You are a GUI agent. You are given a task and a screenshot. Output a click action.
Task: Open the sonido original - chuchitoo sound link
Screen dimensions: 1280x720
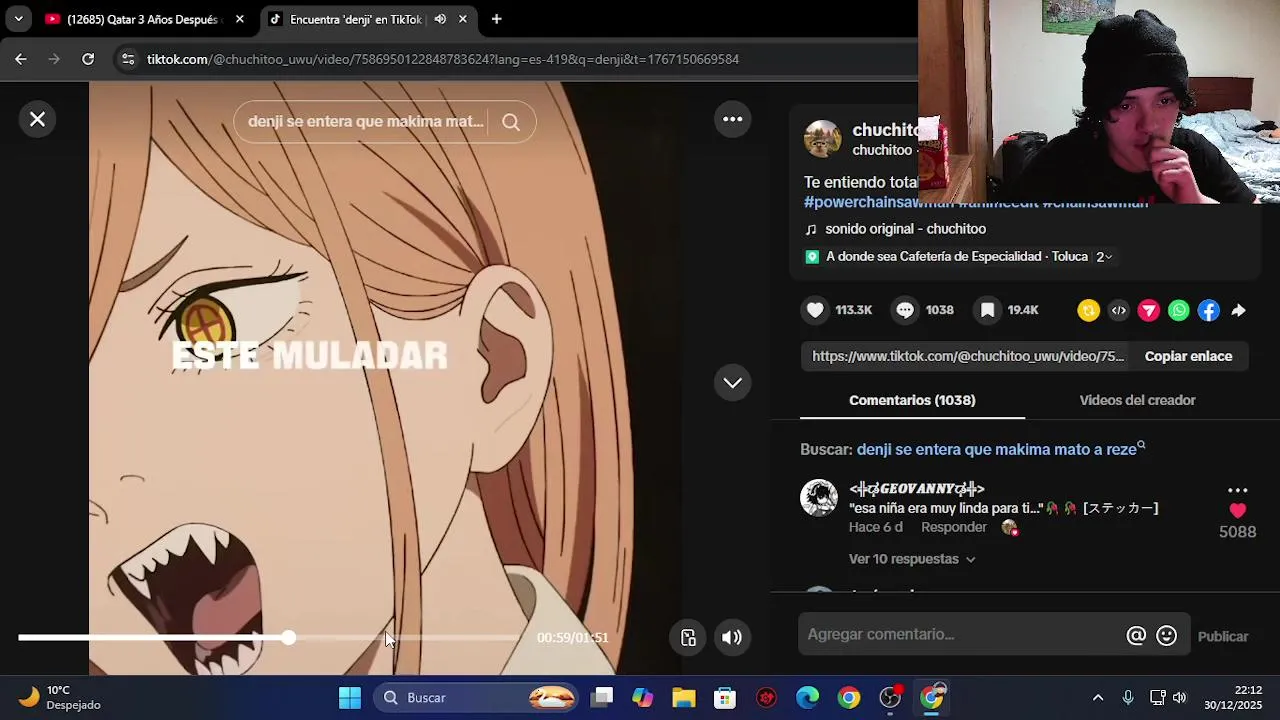[905, 229]
